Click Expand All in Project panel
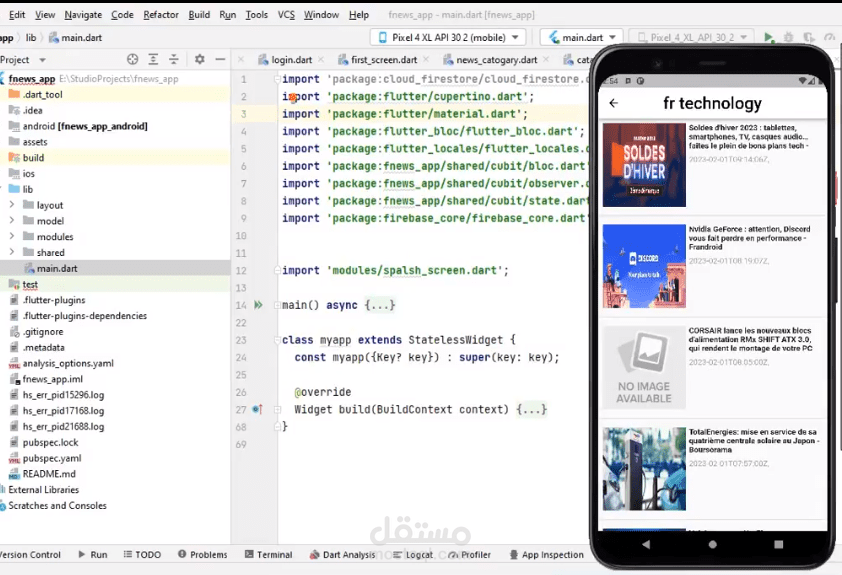842x575 pixels. tap(153, 59)
